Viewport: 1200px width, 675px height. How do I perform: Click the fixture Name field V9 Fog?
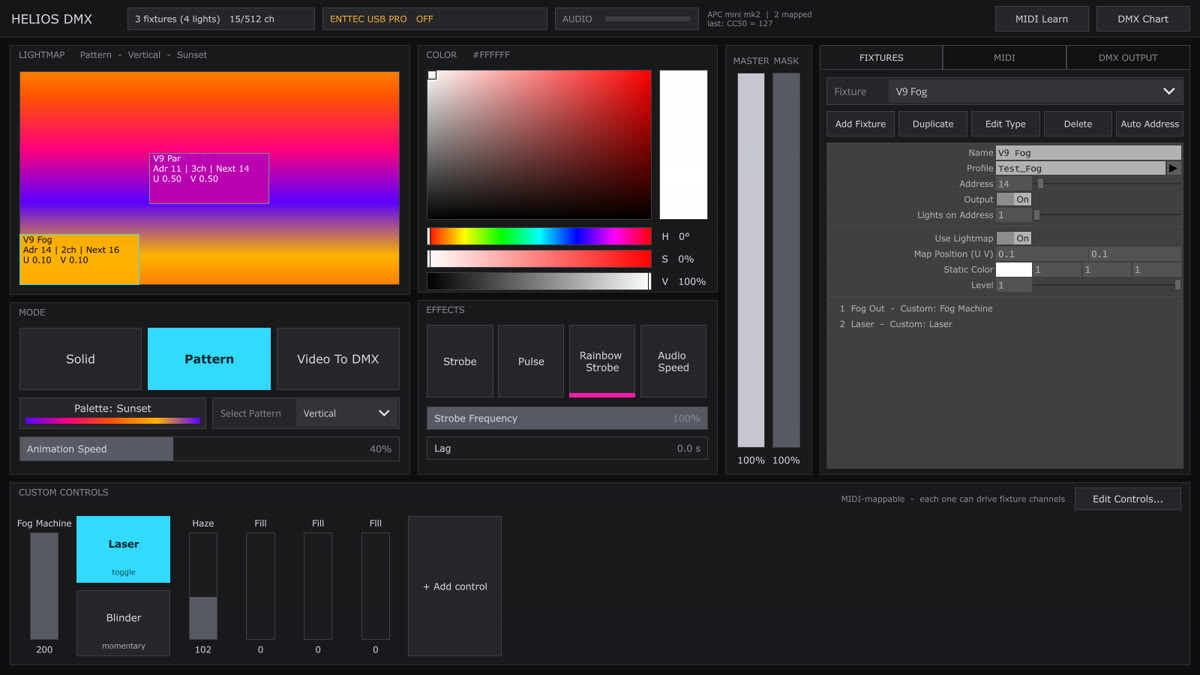[x=1088, y=153]
